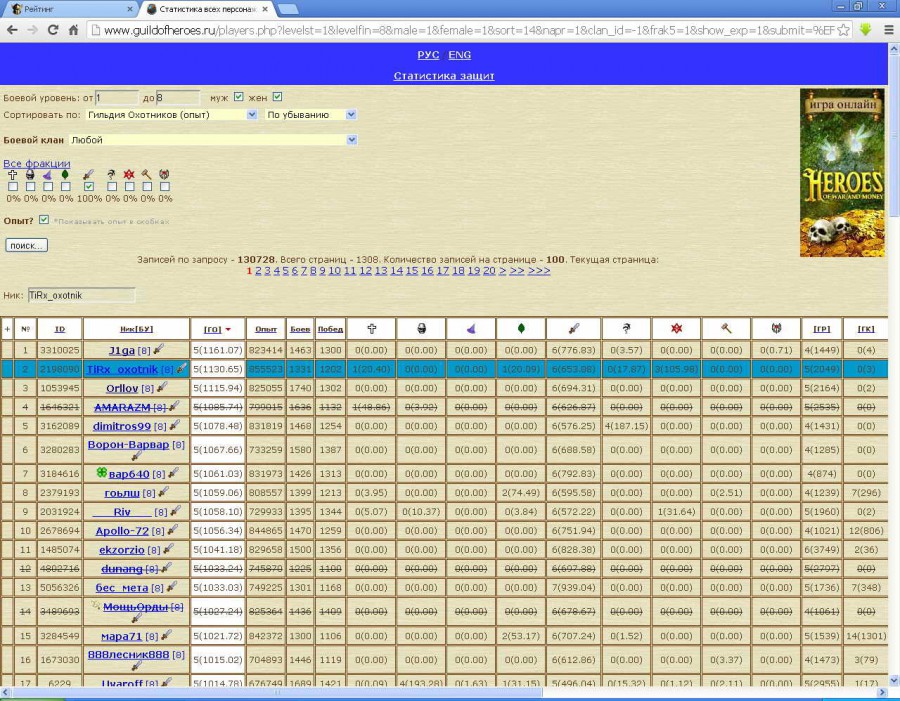Open the browser home page icon
The image size is (900, 701).
[x=73, y=30]
